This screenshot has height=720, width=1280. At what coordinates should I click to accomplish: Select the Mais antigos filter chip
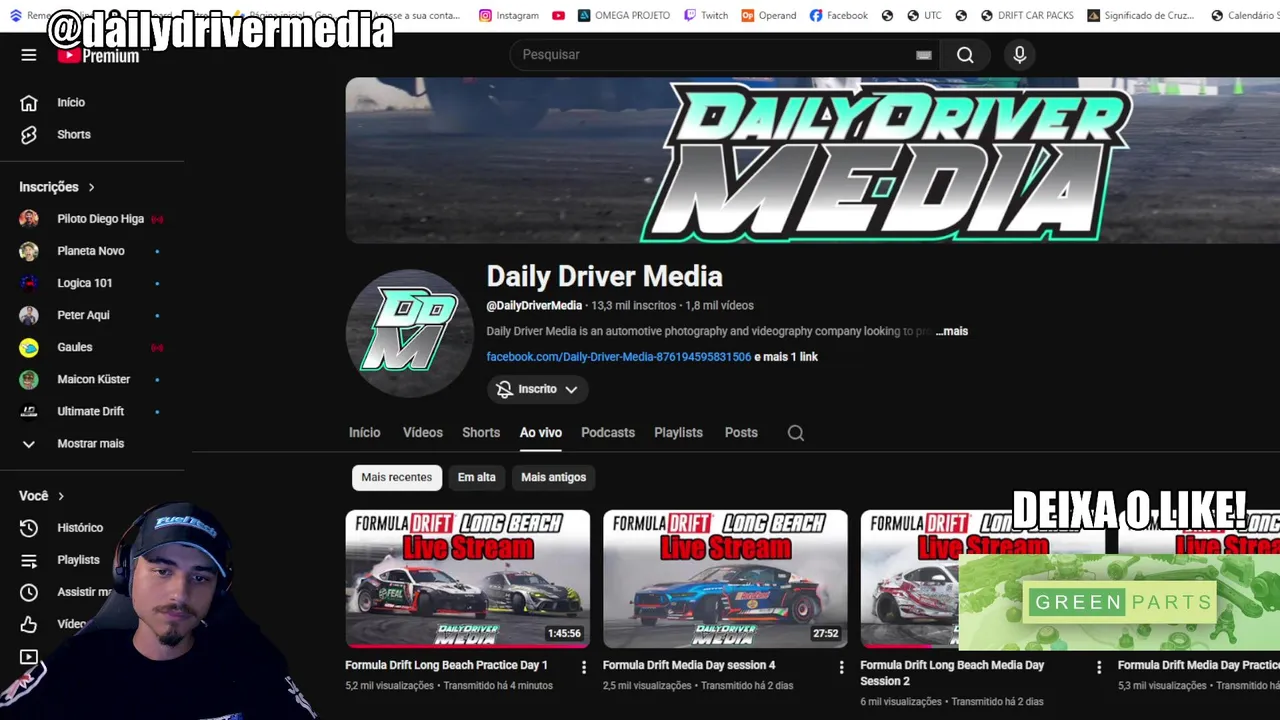(553, 477)
